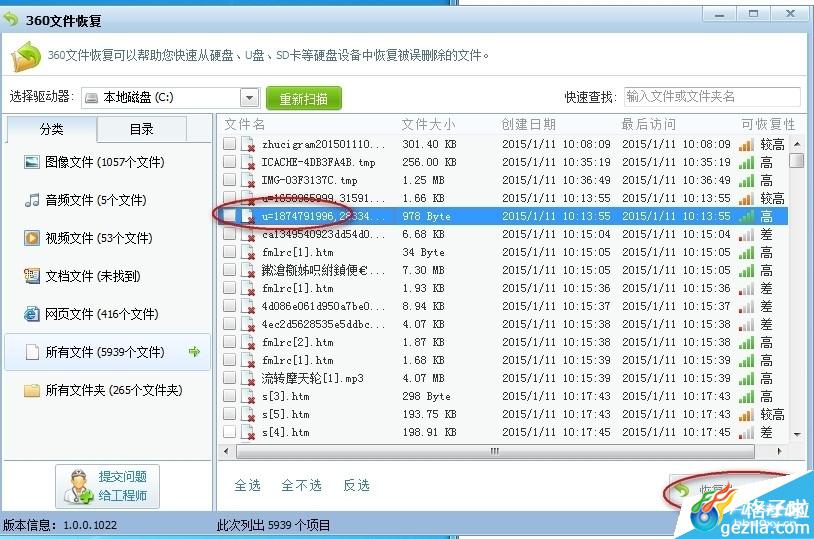Viewport: 814px width, 539px height.
Task: Click recoverability bars icon for zhucigram row
Action: pos(746,144)
